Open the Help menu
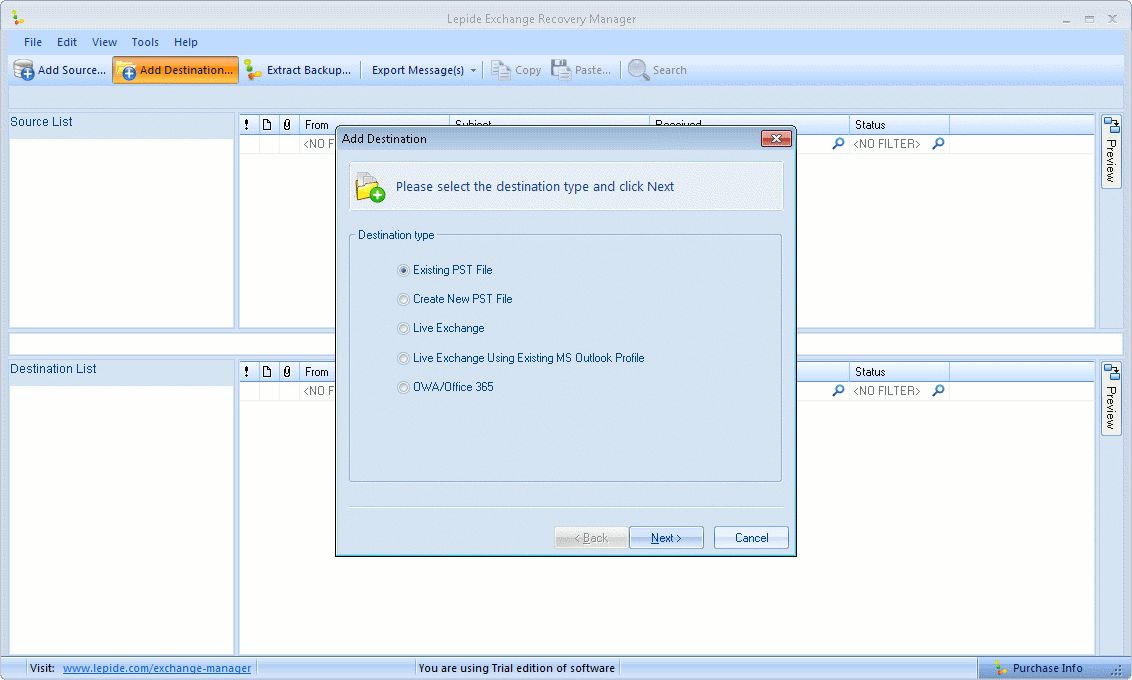The height and width of the screenshot is (680, 1132). [x=186, y=42]
